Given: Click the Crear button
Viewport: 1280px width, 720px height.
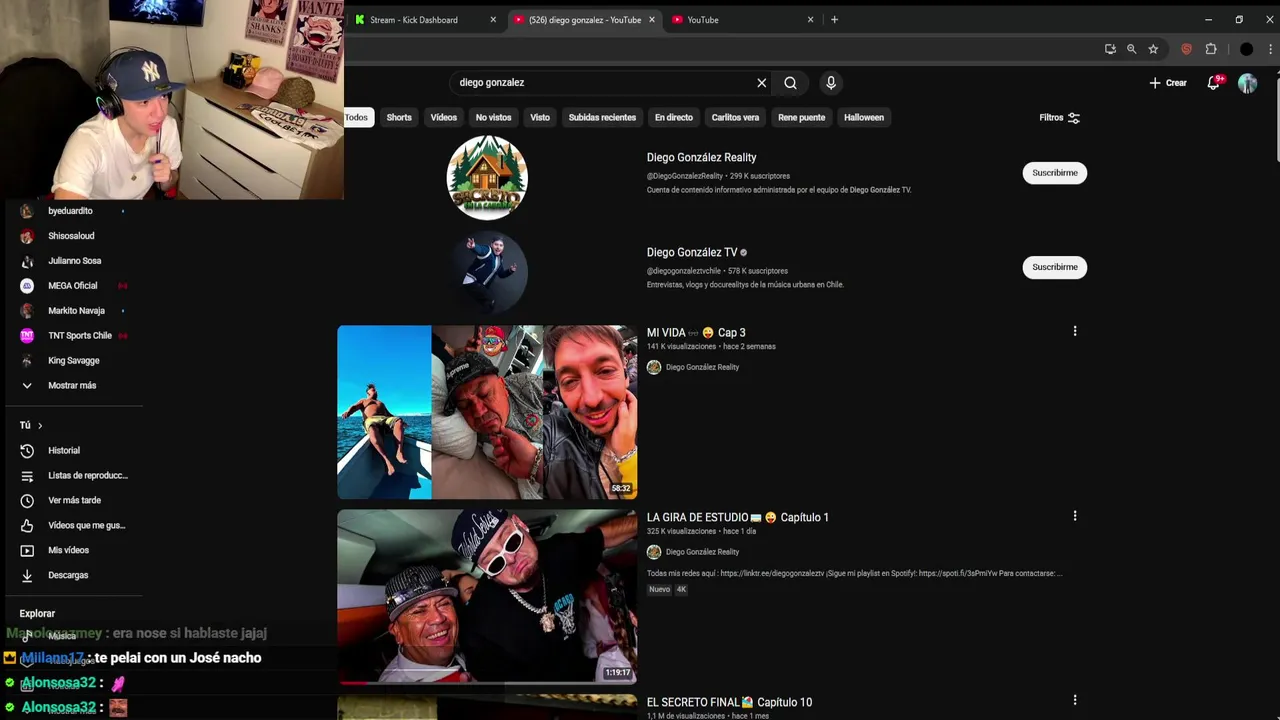Looking at the screenshot, I should (x=1168, y=83).
